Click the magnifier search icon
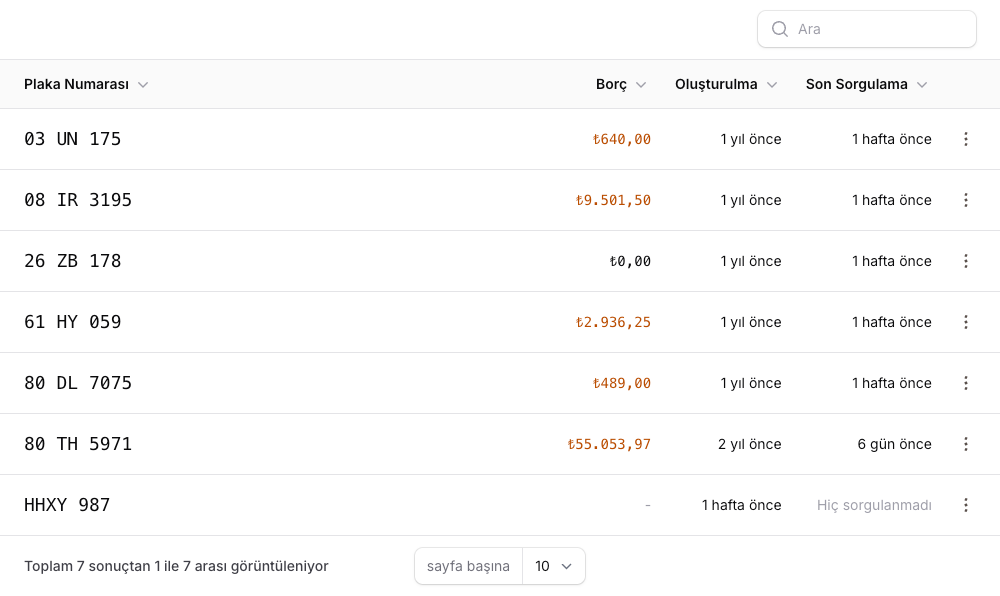 coord(780,29)
